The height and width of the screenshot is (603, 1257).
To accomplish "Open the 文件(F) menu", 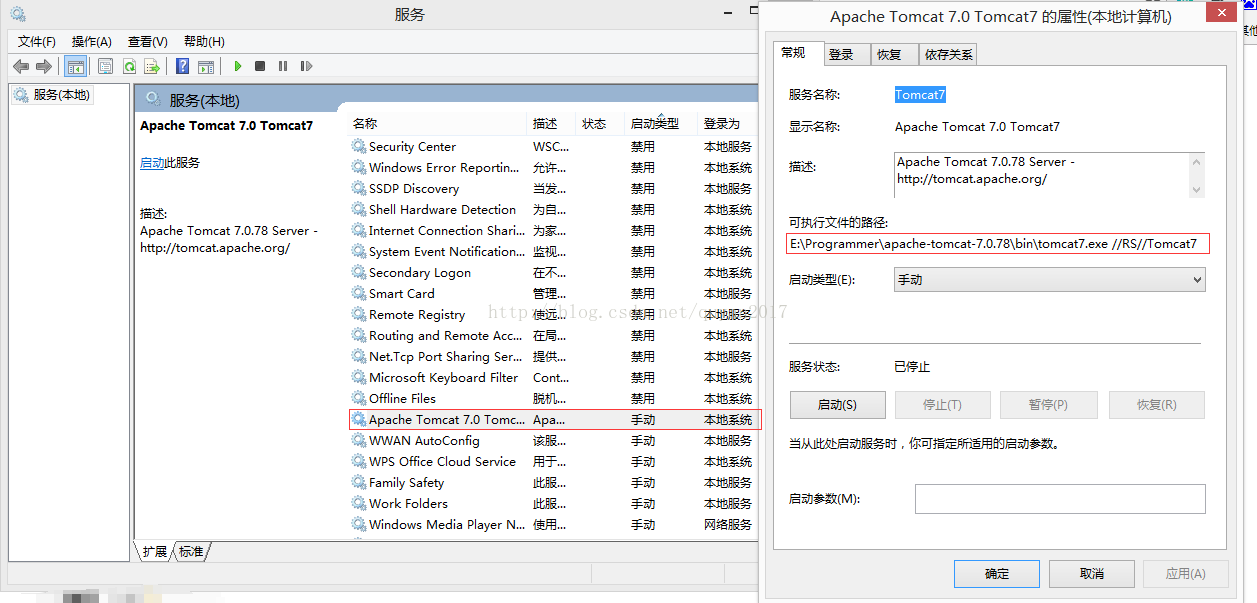I will (x=37, y=41).
